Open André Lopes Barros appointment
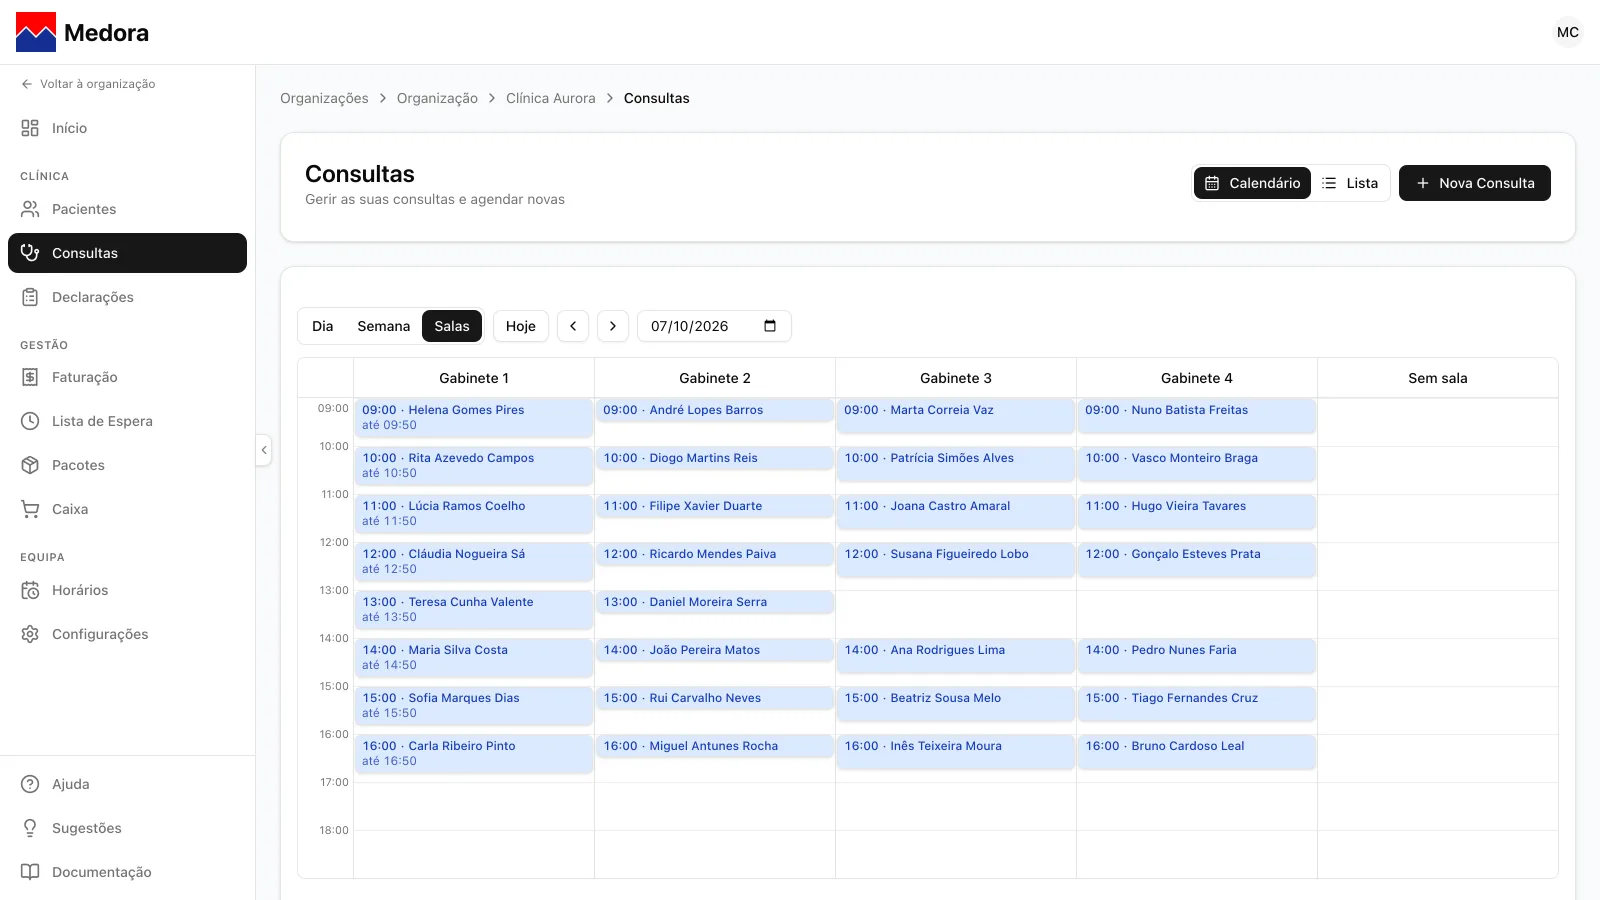 (715, 410)
